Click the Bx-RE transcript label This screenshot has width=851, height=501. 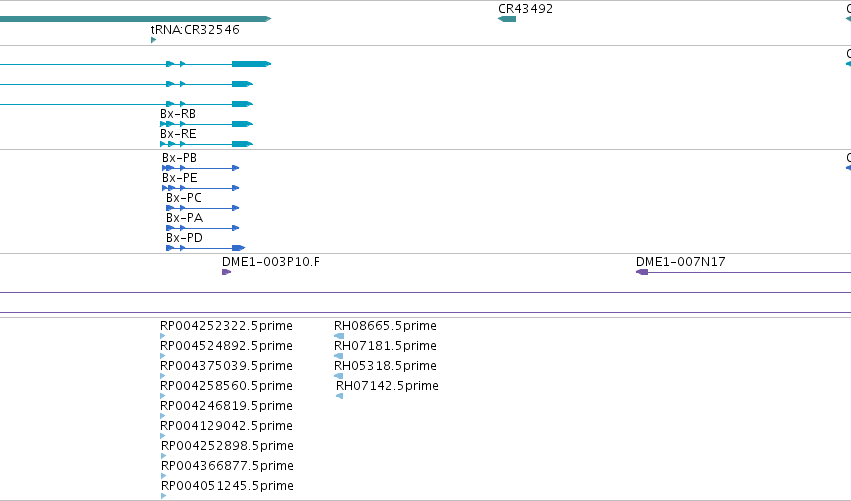tap(178, 134)
